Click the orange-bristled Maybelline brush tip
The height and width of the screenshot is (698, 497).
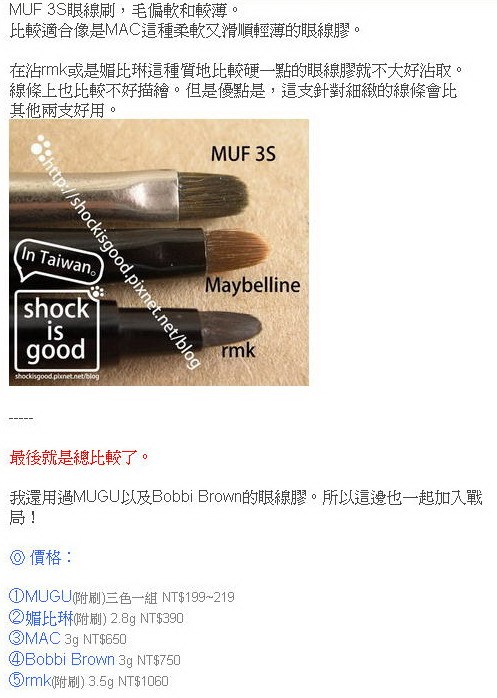pos(237,251)
